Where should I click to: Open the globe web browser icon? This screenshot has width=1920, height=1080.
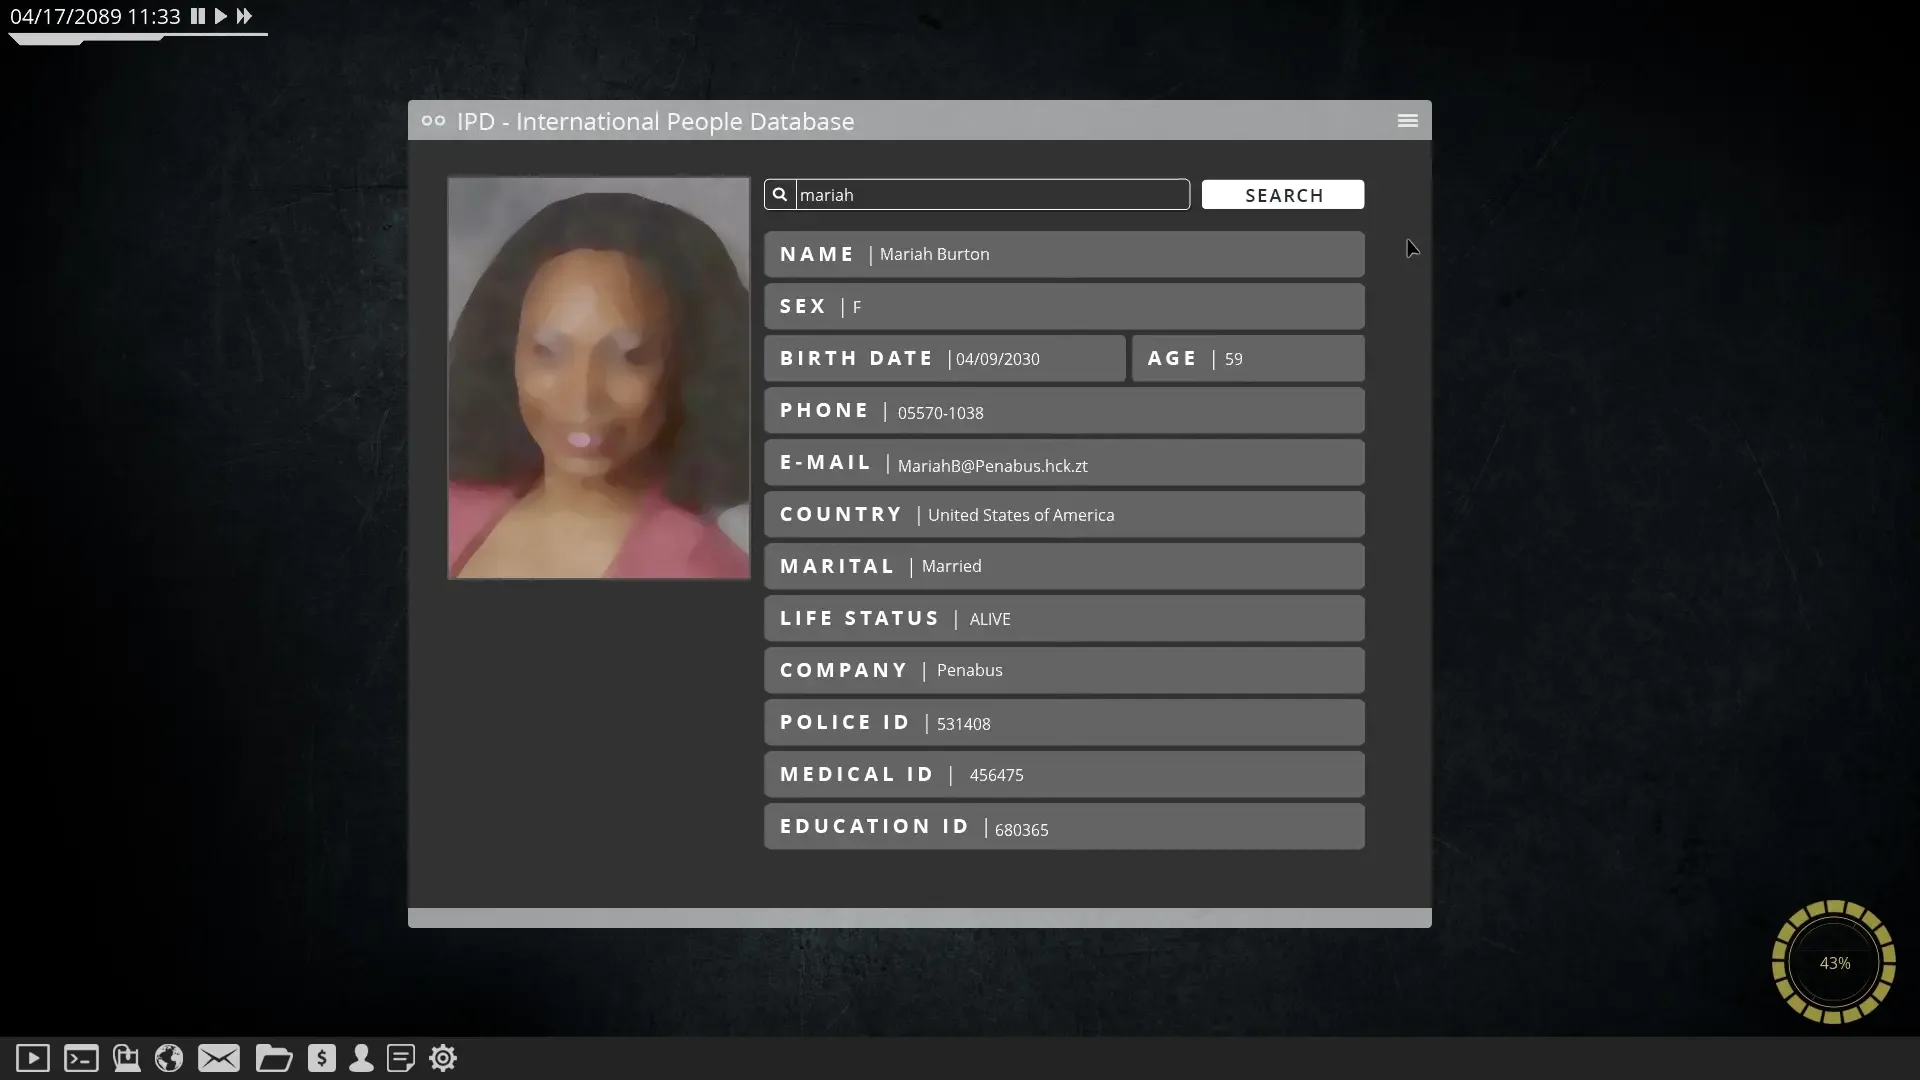click(x=169, y=1058)
